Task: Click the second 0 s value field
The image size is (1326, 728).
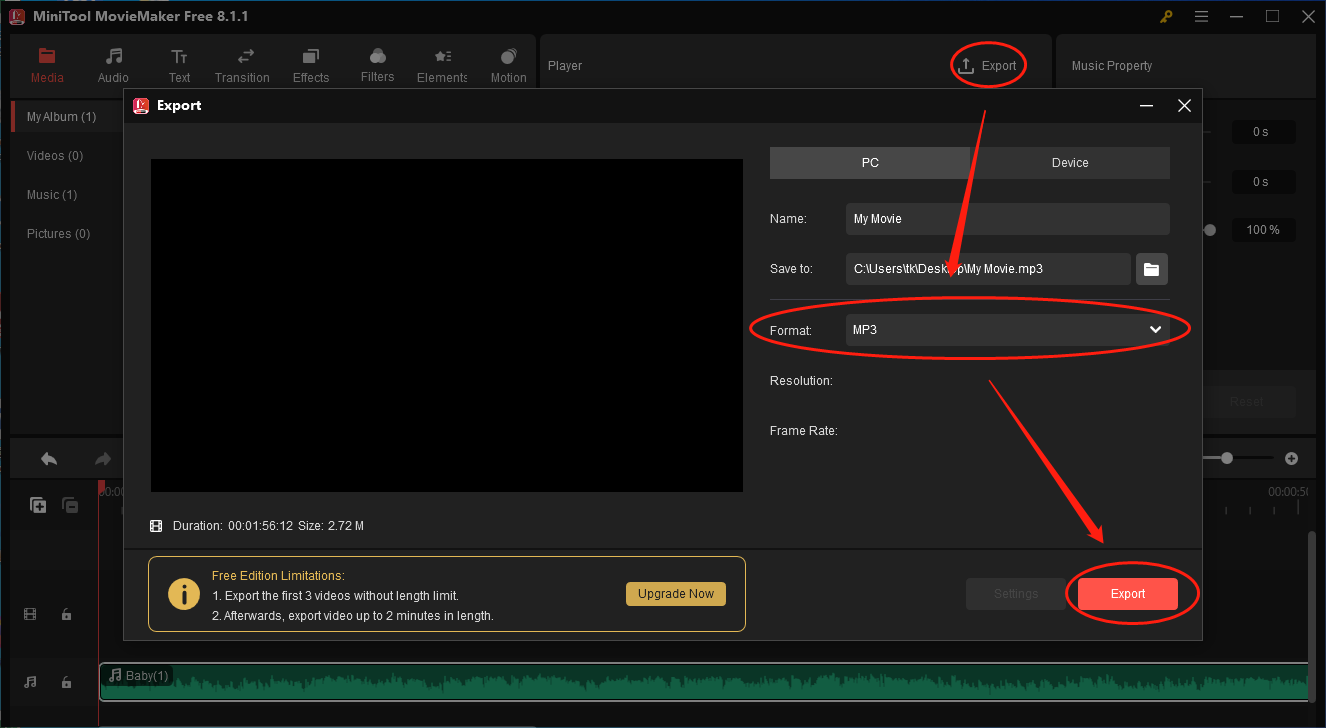Action: tap(1263, 182)
